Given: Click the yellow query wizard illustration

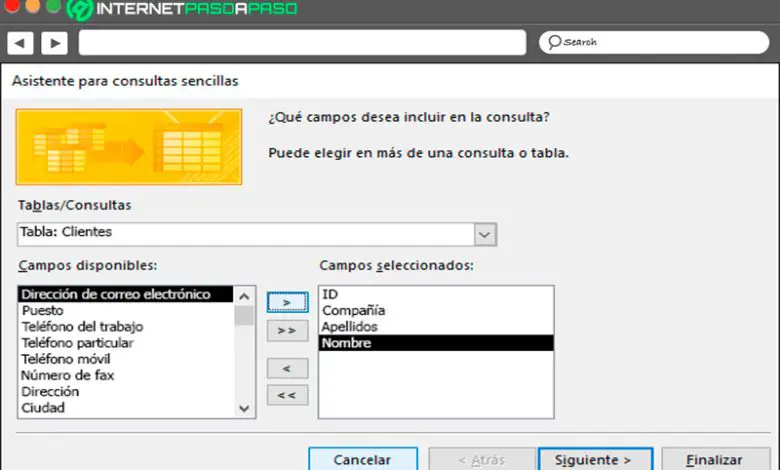Looking at the screenshot, I should coord(129,147).
